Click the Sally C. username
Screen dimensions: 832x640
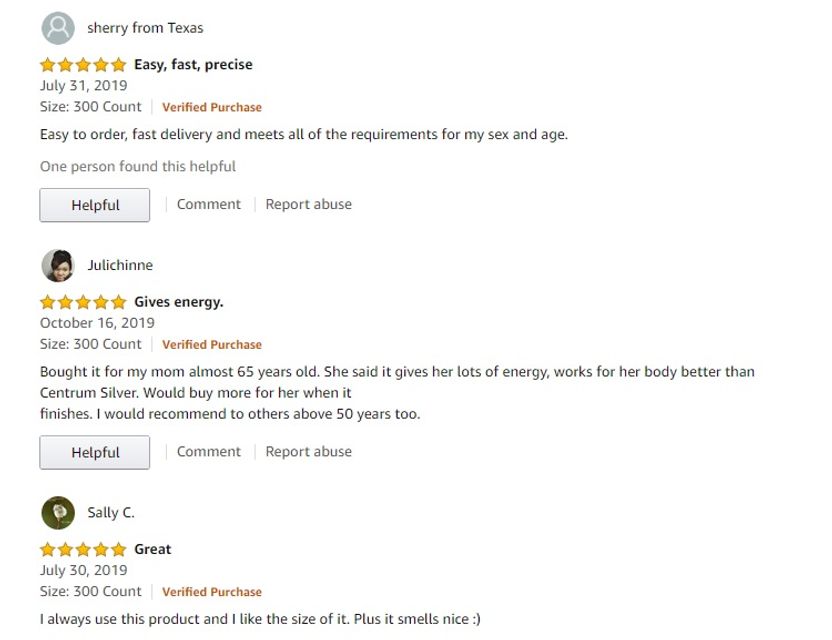(x=111, y=513)
